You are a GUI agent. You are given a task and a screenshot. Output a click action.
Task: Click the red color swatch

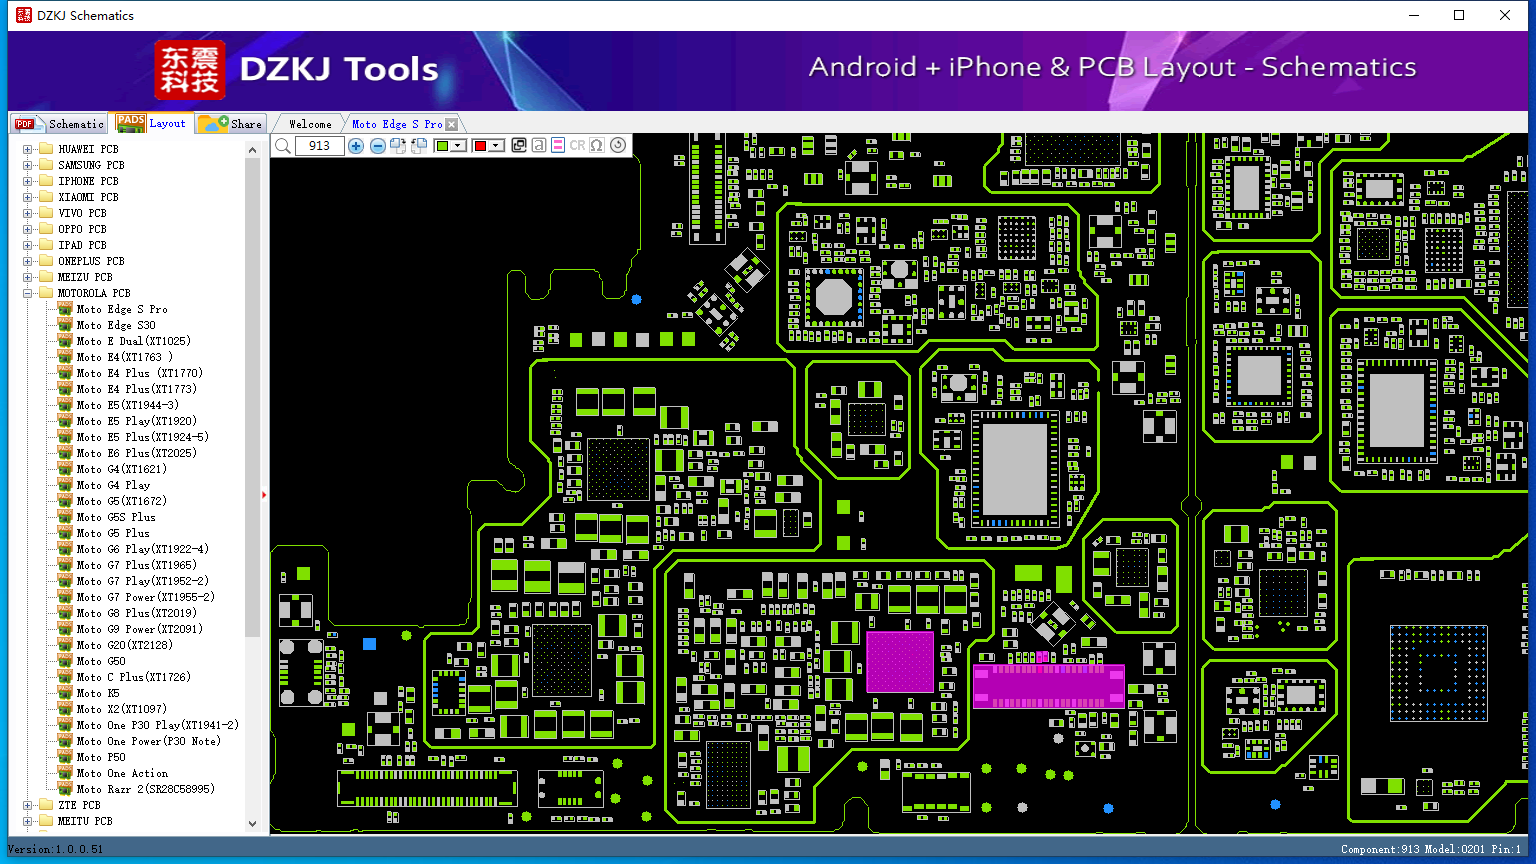click(480, 146)
